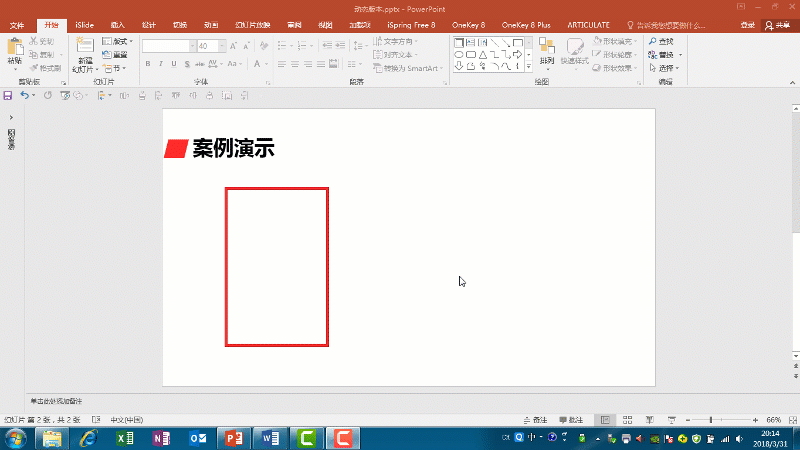Click the notes placeholder below the slide

(x=56, y=401)
